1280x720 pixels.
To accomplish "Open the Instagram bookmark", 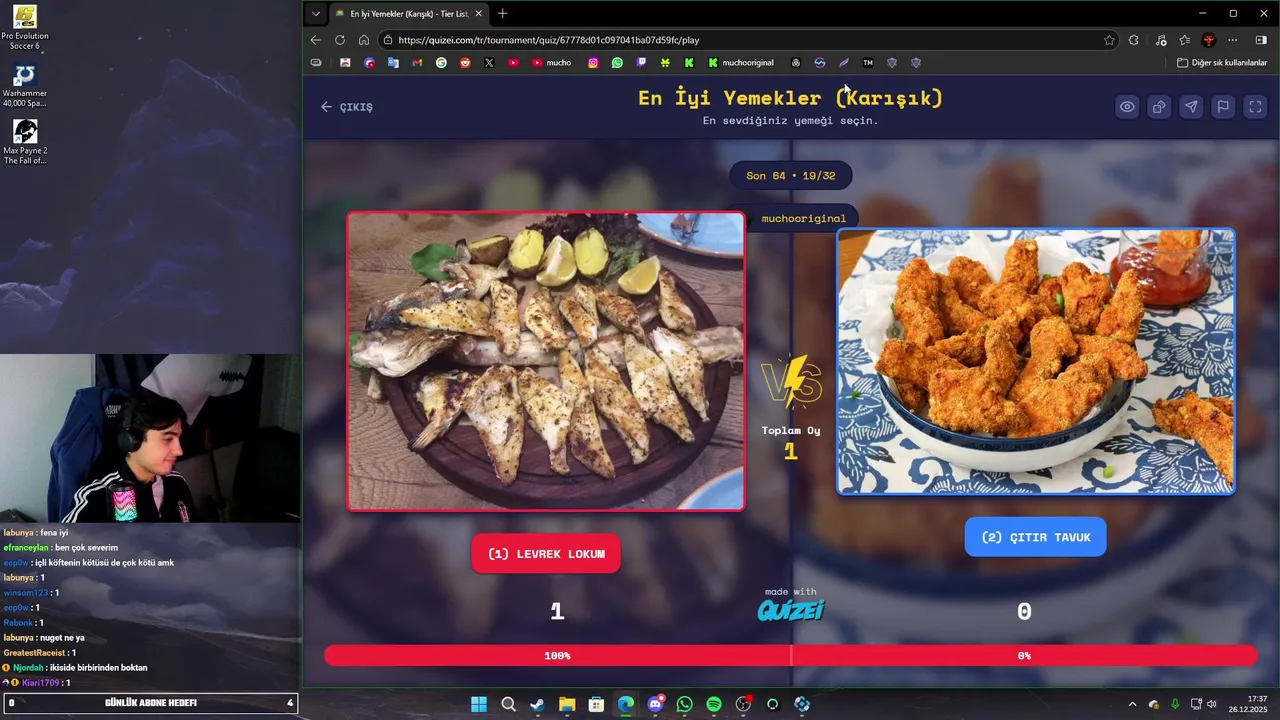I will click(593, 63).
